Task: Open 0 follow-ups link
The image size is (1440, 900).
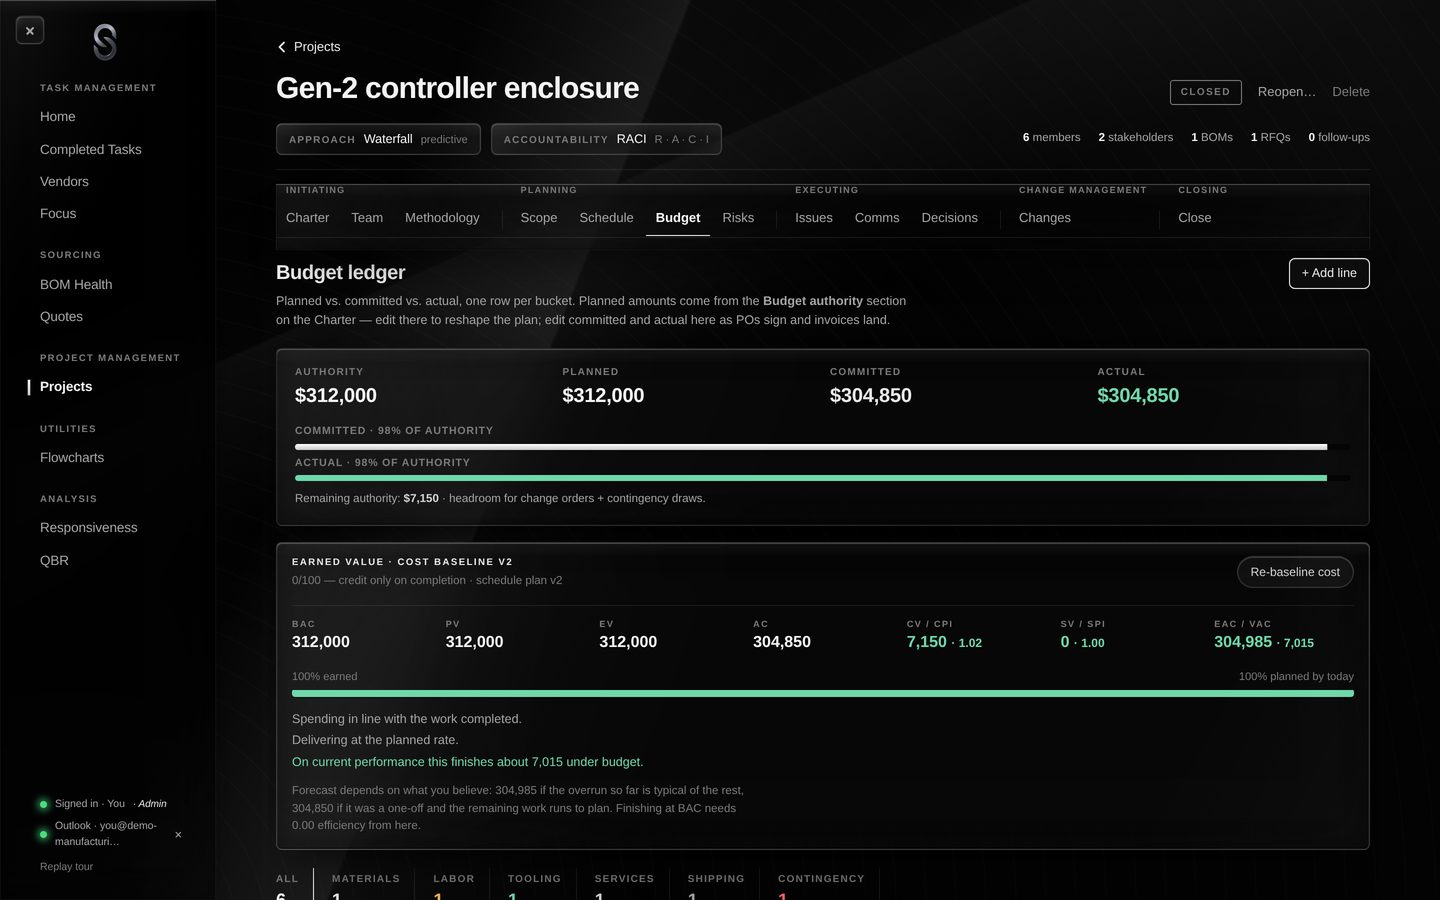Action: (x=1339, y=137)
